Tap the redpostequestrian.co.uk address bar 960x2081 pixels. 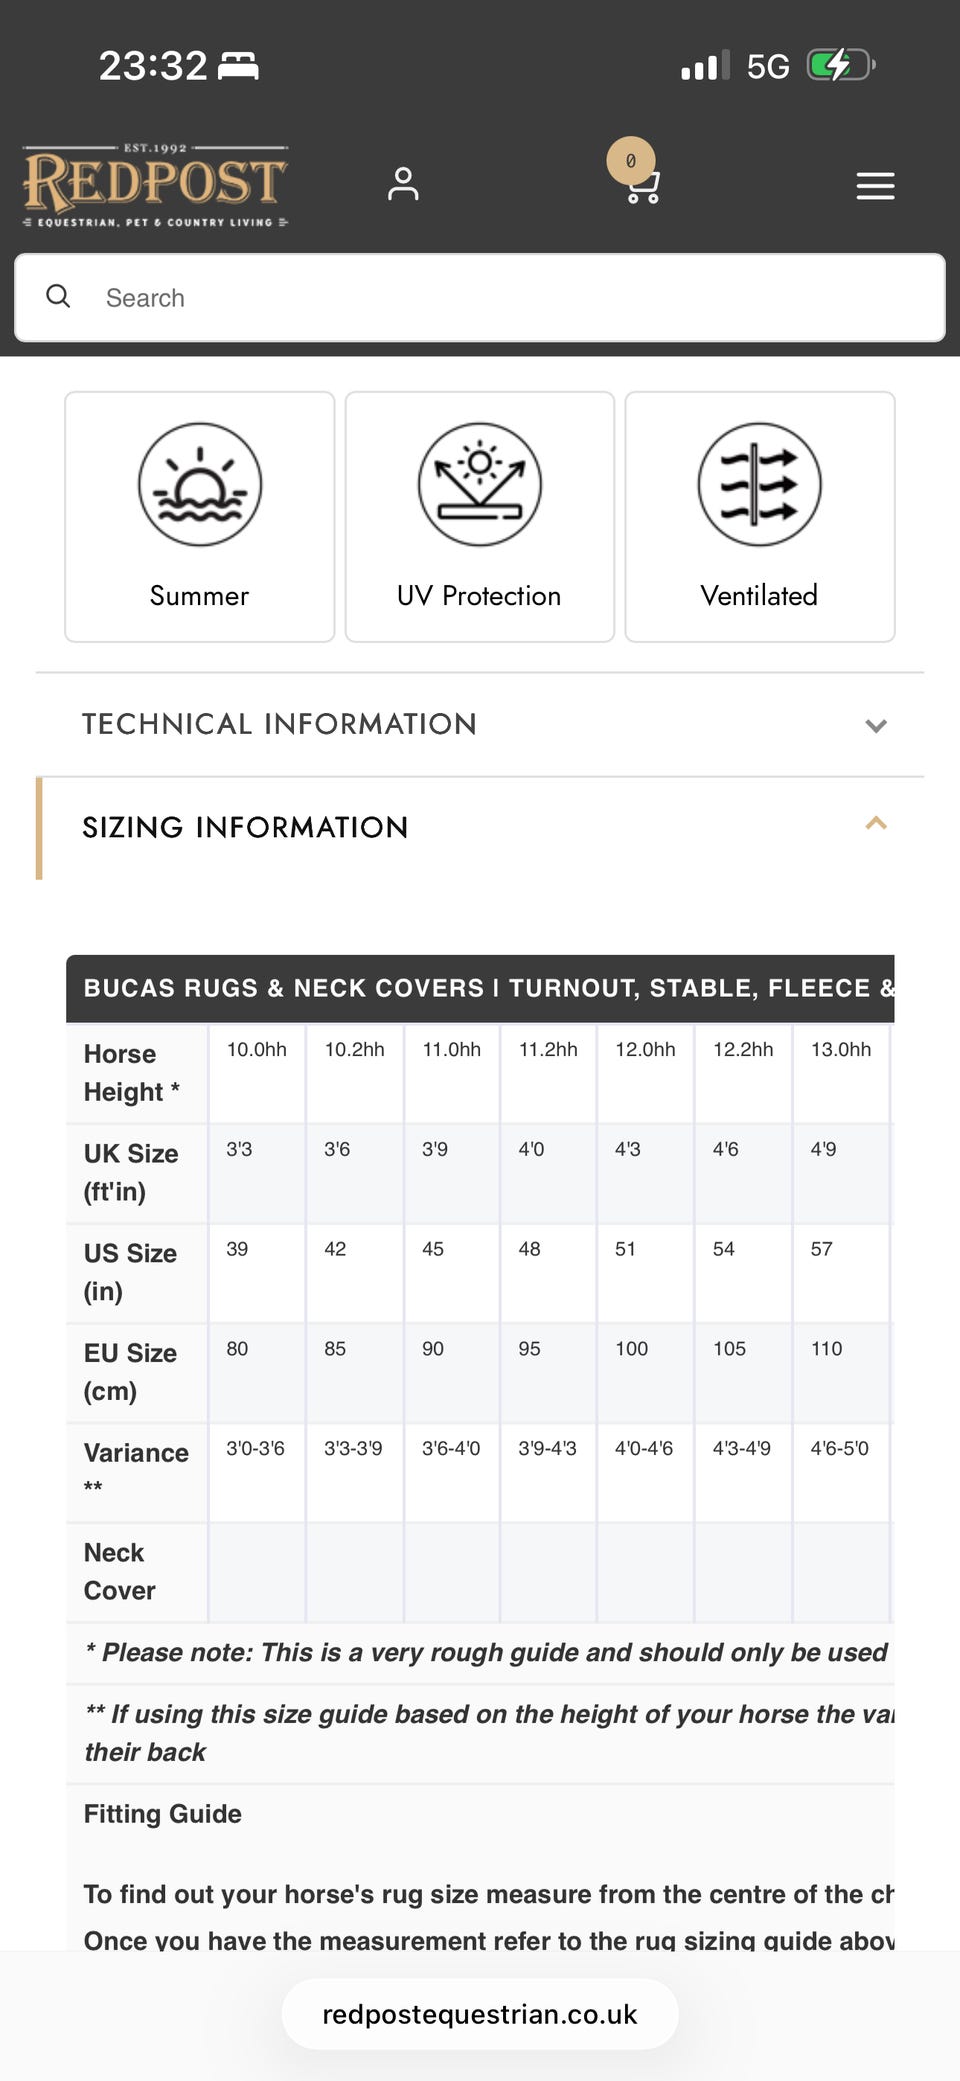(x=480, y=2014)
